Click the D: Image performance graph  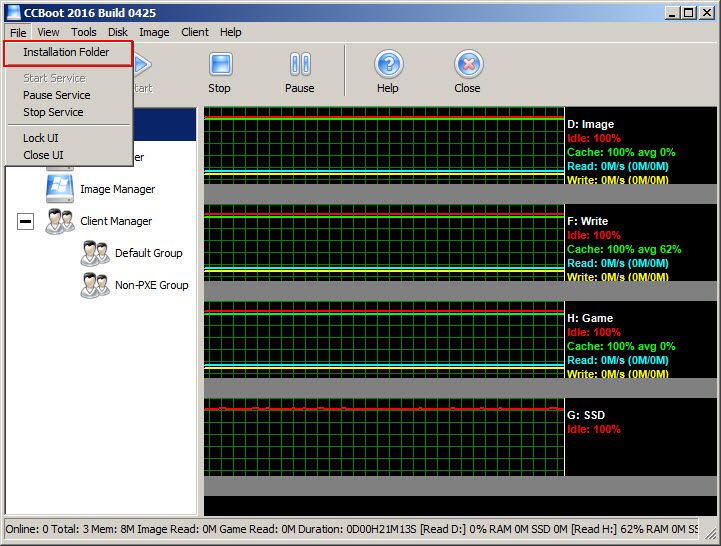(x=384, y=146)
